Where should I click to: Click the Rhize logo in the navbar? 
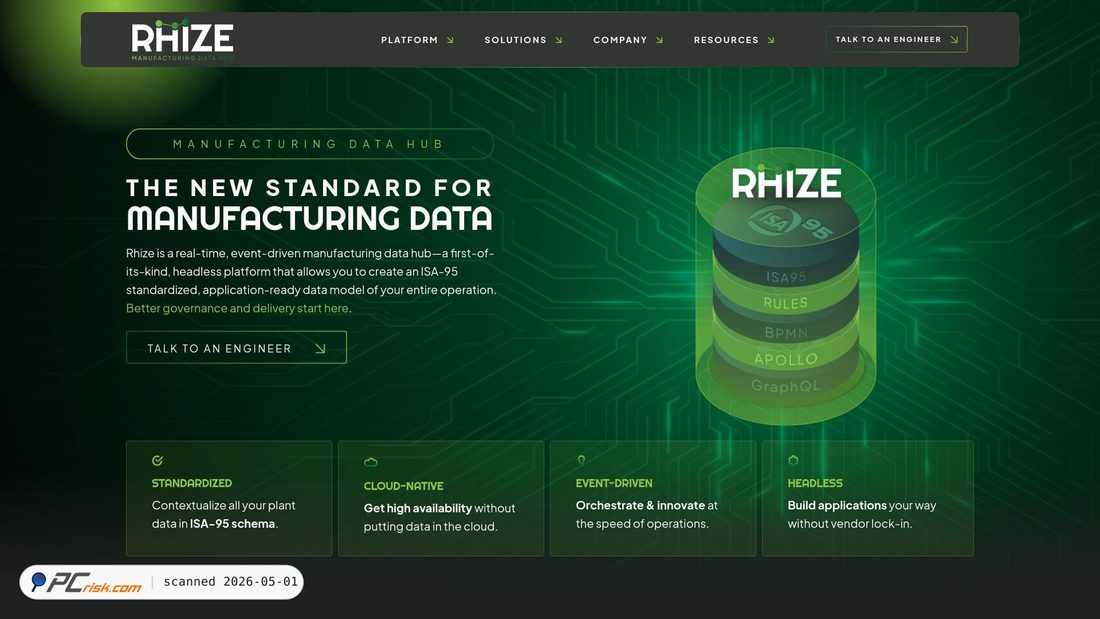pyautogui.click(x=182, y=40)
